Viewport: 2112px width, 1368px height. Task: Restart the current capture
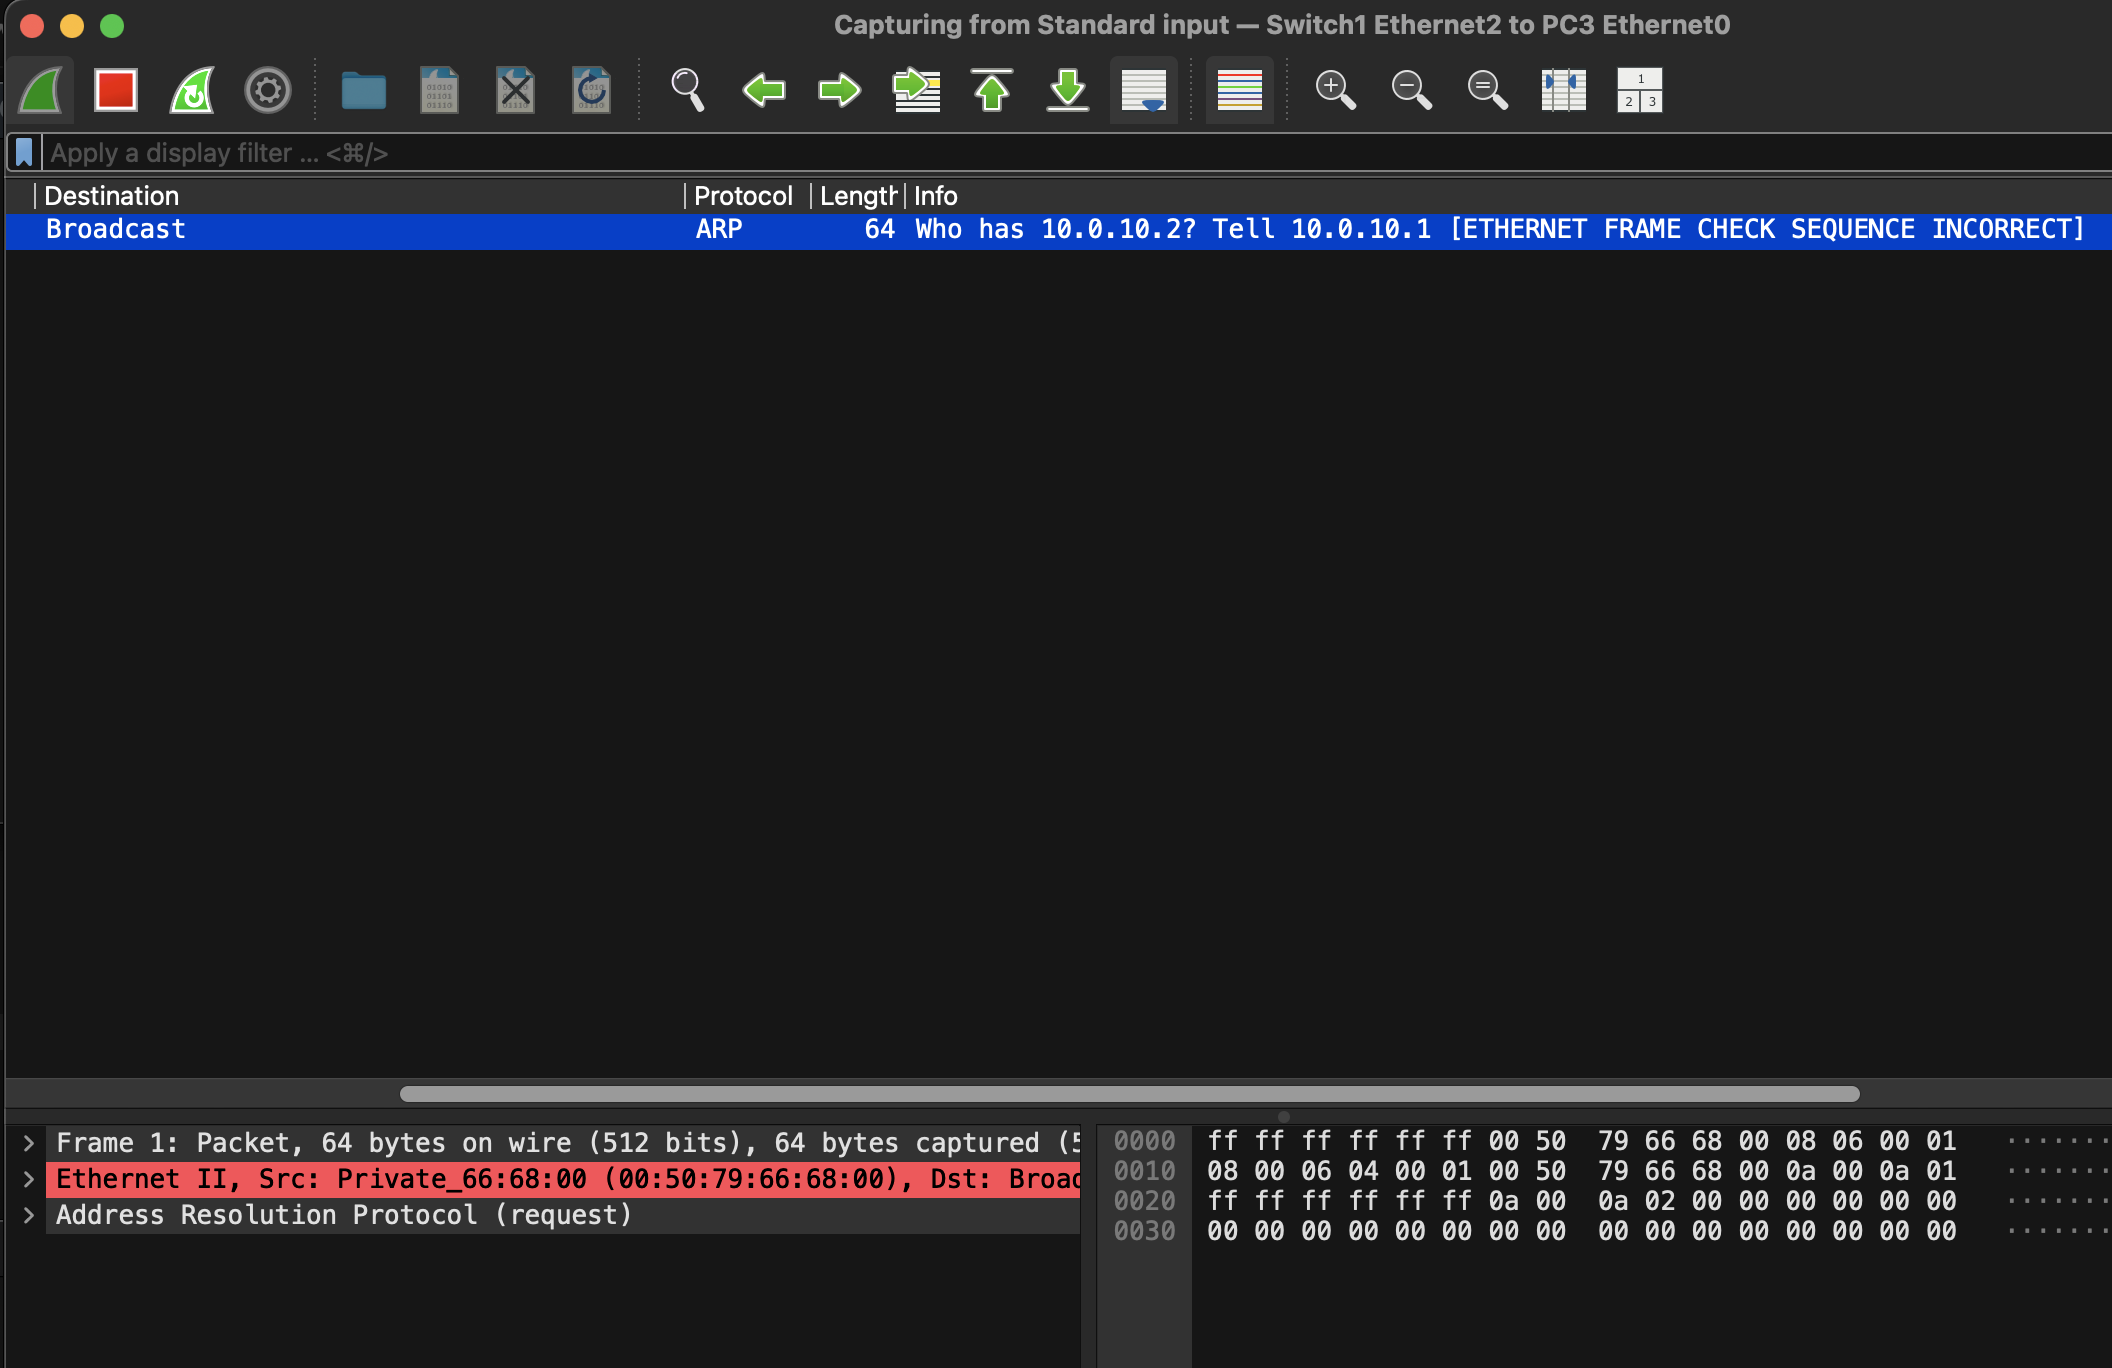(192, 91)
